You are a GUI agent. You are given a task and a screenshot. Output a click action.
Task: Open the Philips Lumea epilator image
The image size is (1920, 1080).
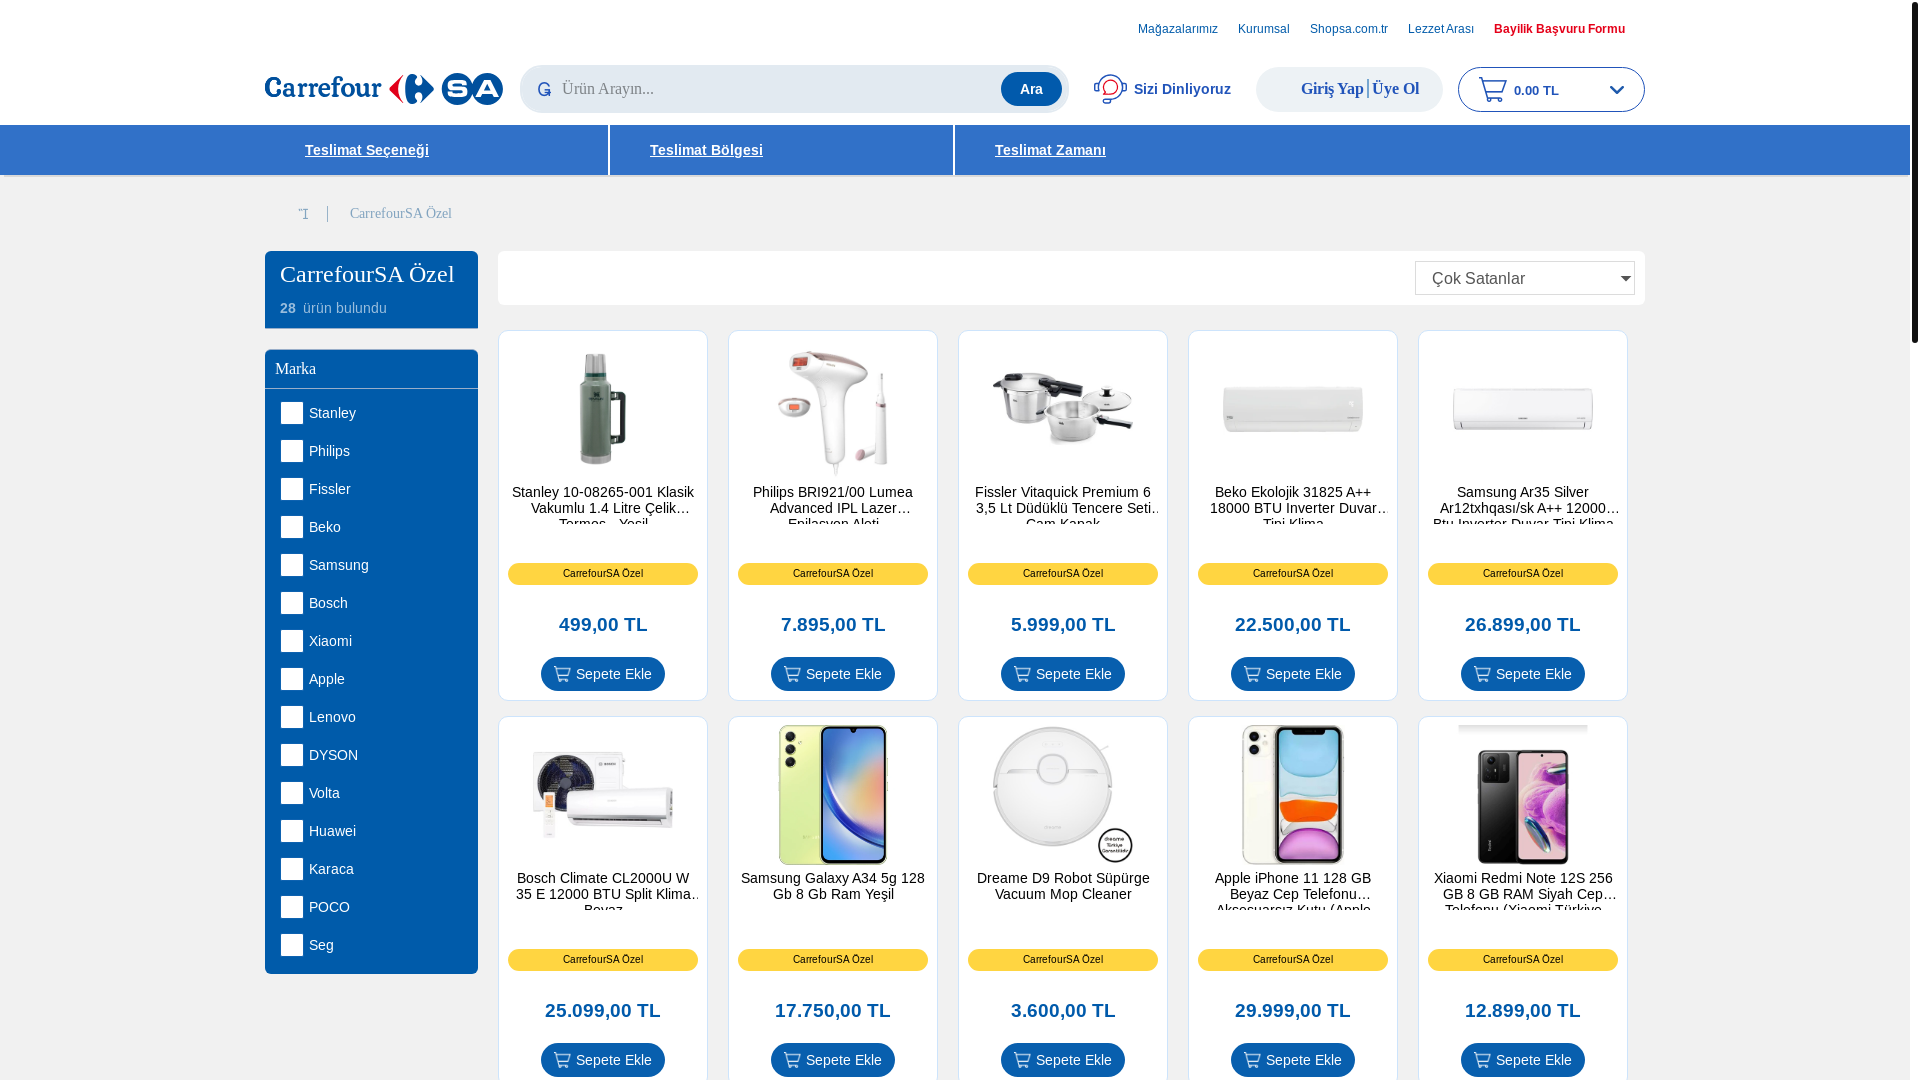pos(833,409)
